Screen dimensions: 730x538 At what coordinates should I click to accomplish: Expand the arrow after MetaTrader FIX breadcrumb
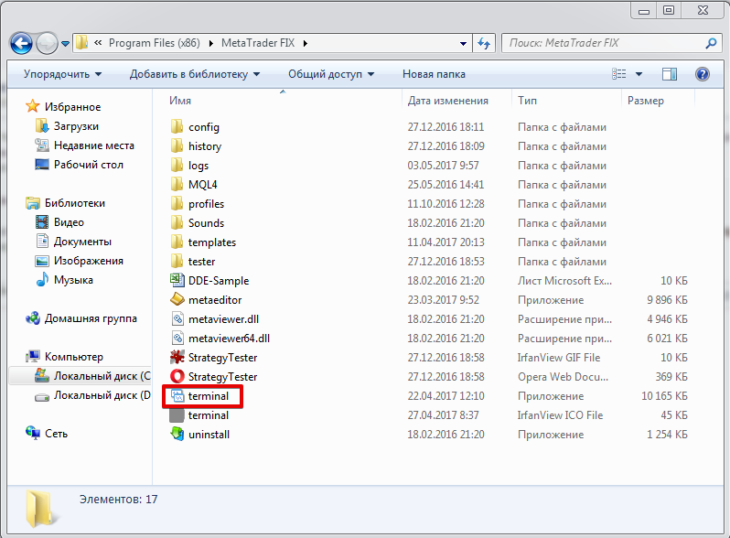(305, 43)
